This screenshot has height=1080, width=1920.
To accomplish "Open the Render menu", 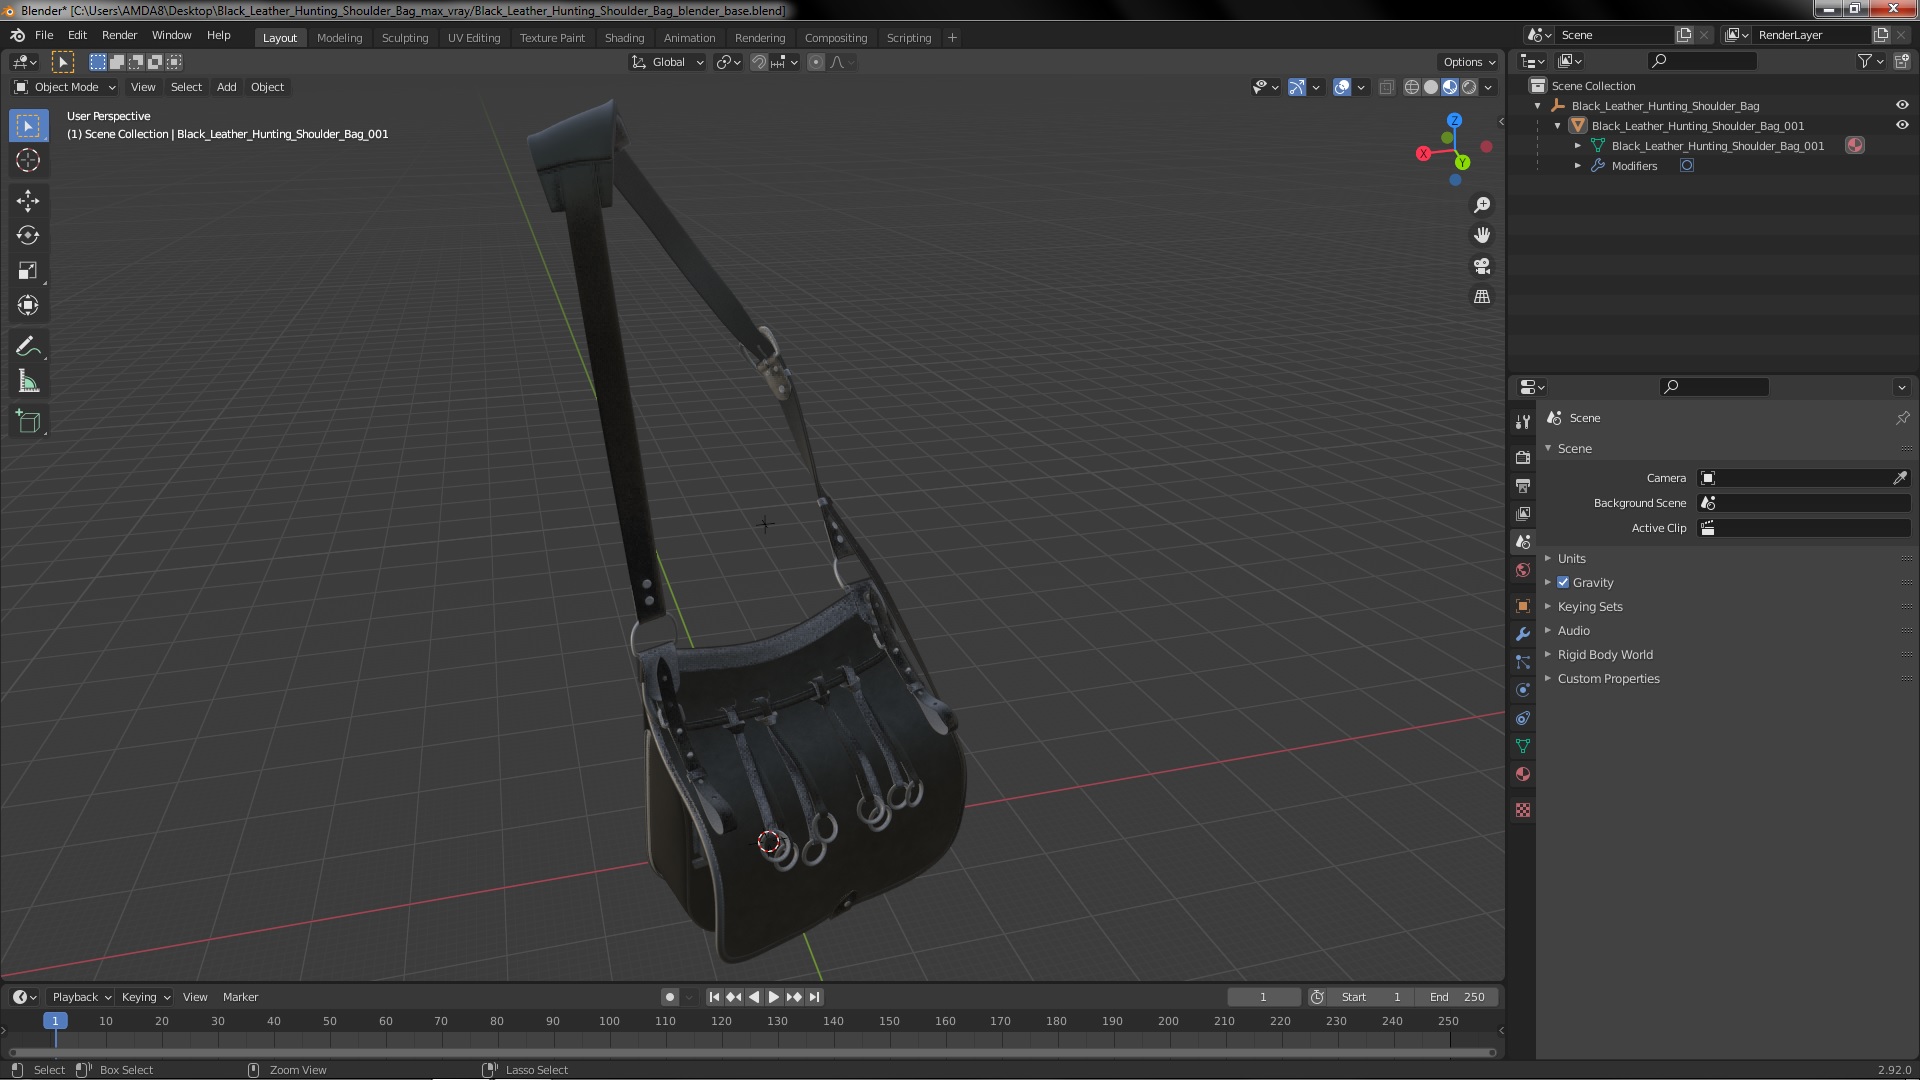I will click(119, 35).
